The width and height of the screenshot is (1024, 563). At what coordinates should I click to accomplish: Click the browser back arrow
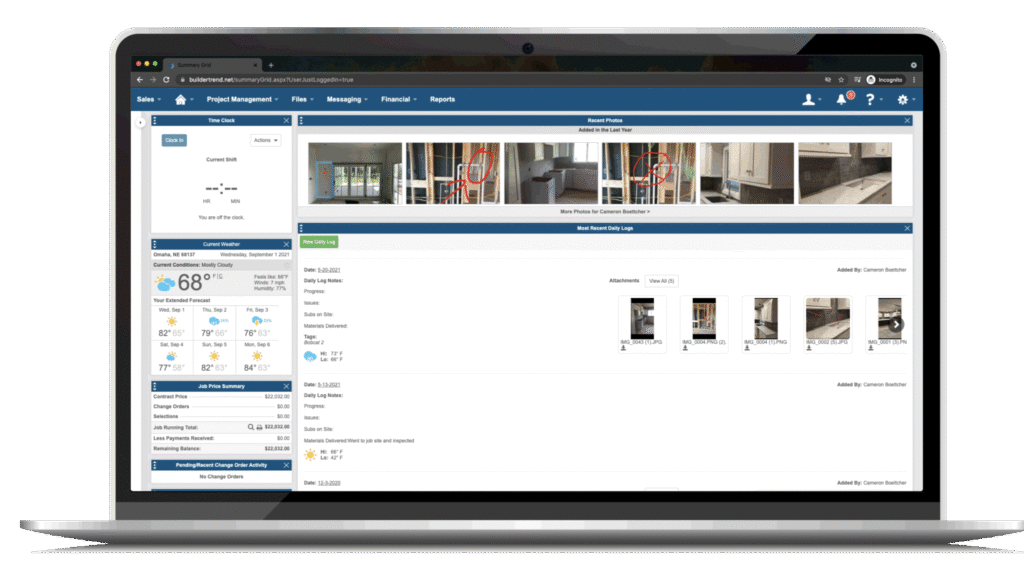tap(140, 80)
